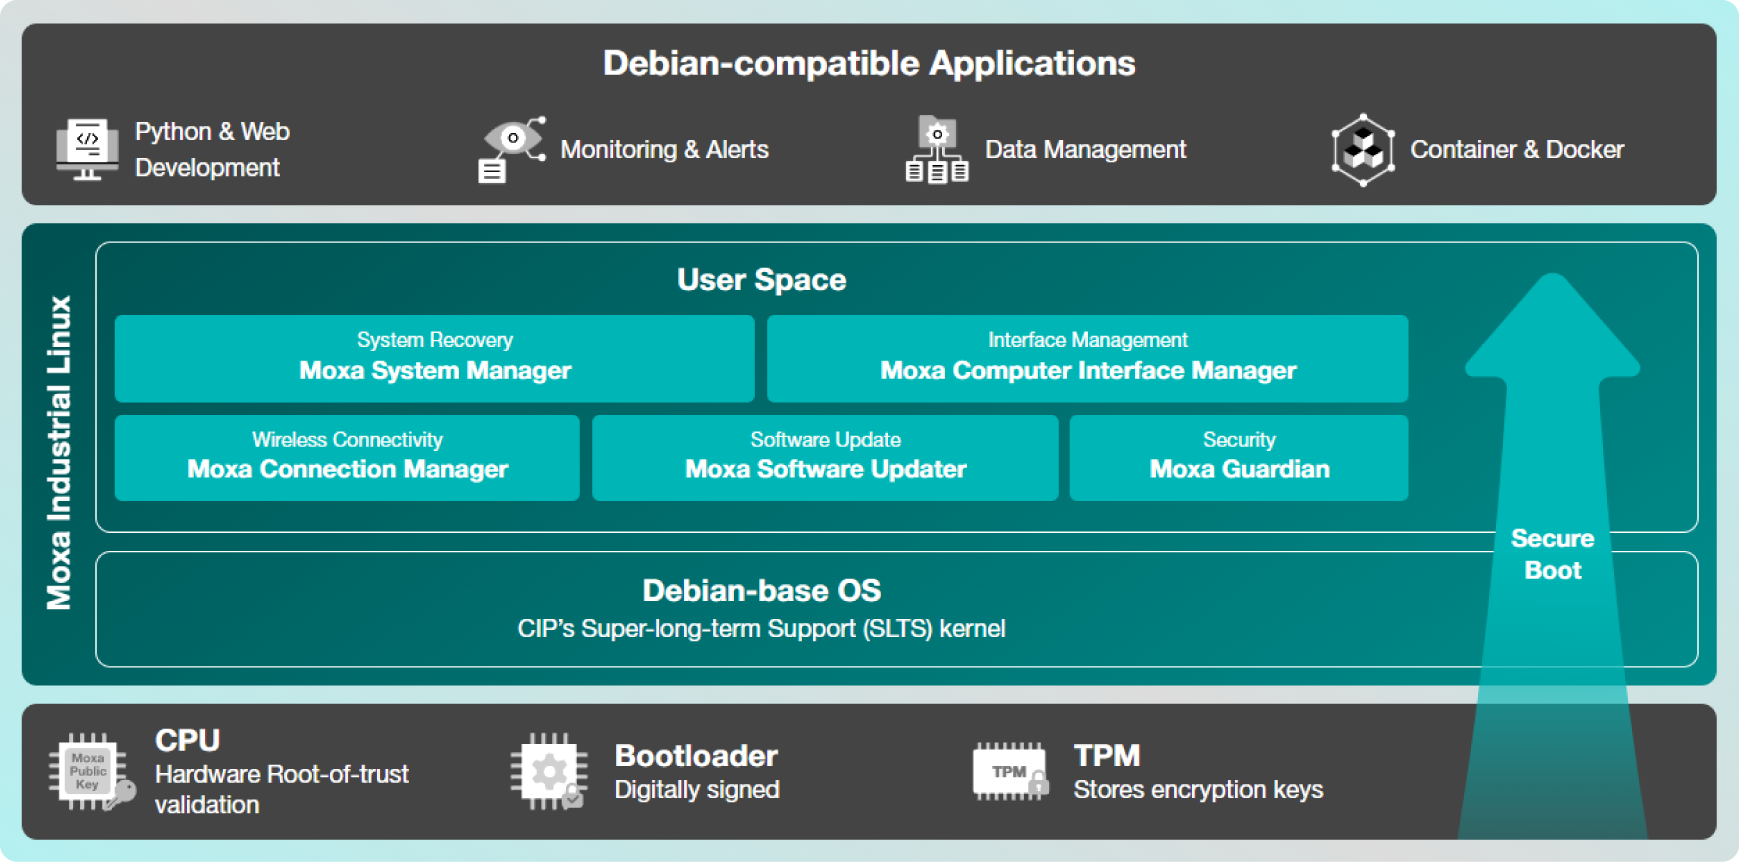Click the Container & Docker label text
The width and height of the screenshot is (1739, 862).
click(1516, 150)
